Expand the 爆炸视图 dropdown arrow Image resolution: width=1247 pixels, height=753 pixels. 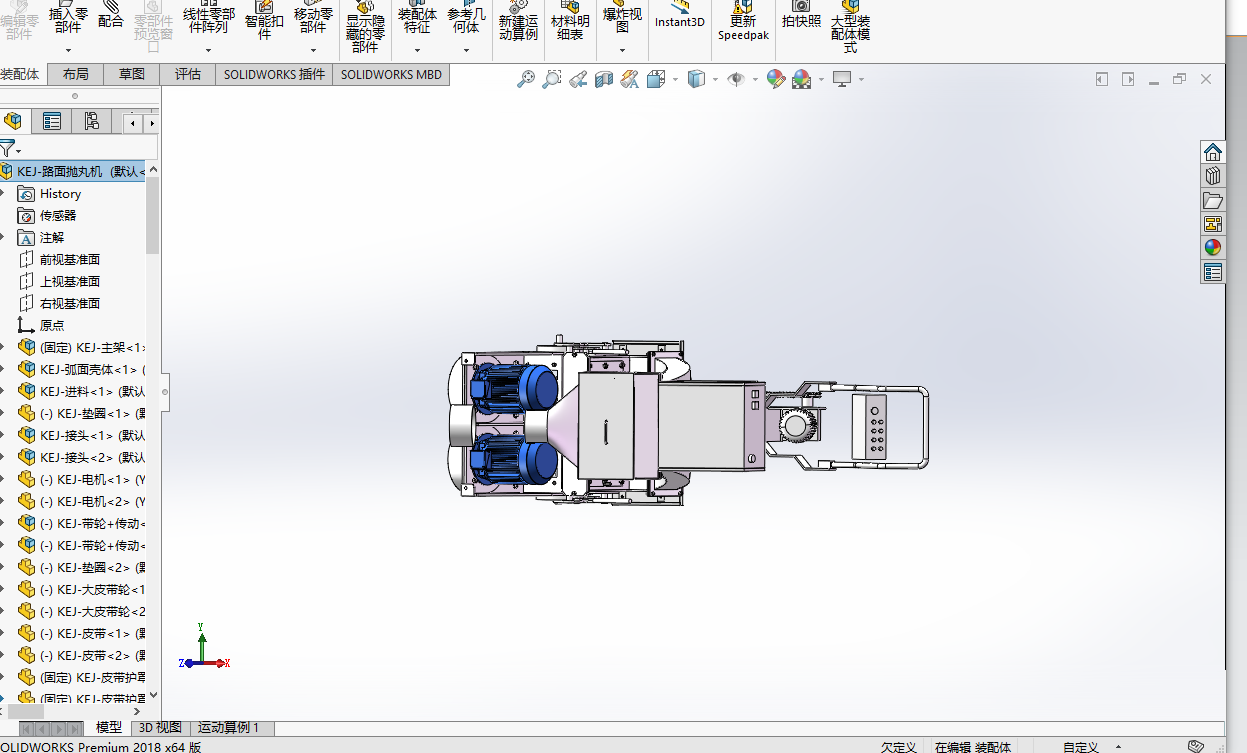(622, 50)
